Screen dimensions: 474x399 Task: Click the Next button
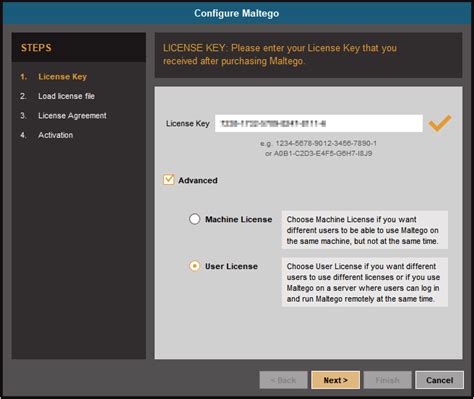pos(335,380)
